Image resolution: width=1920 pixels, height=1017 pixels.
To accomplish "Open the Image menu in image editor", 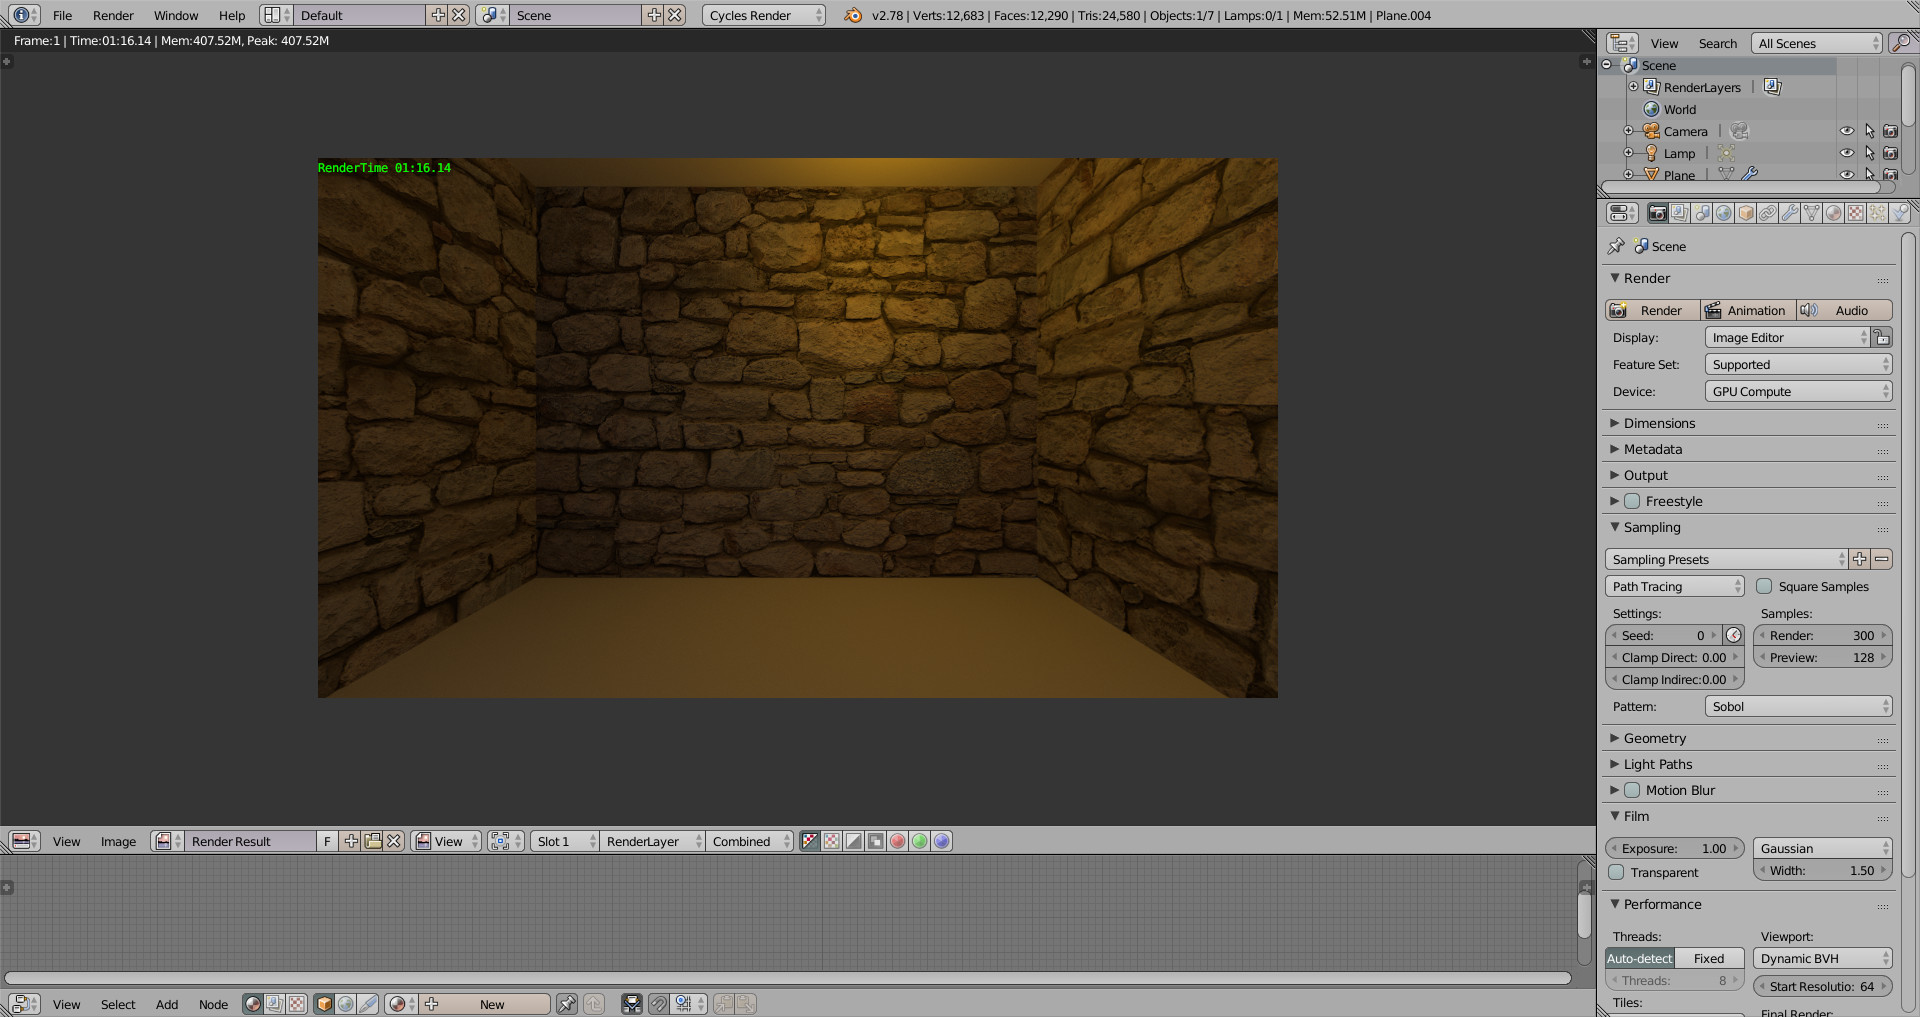I will click(118, 842).
